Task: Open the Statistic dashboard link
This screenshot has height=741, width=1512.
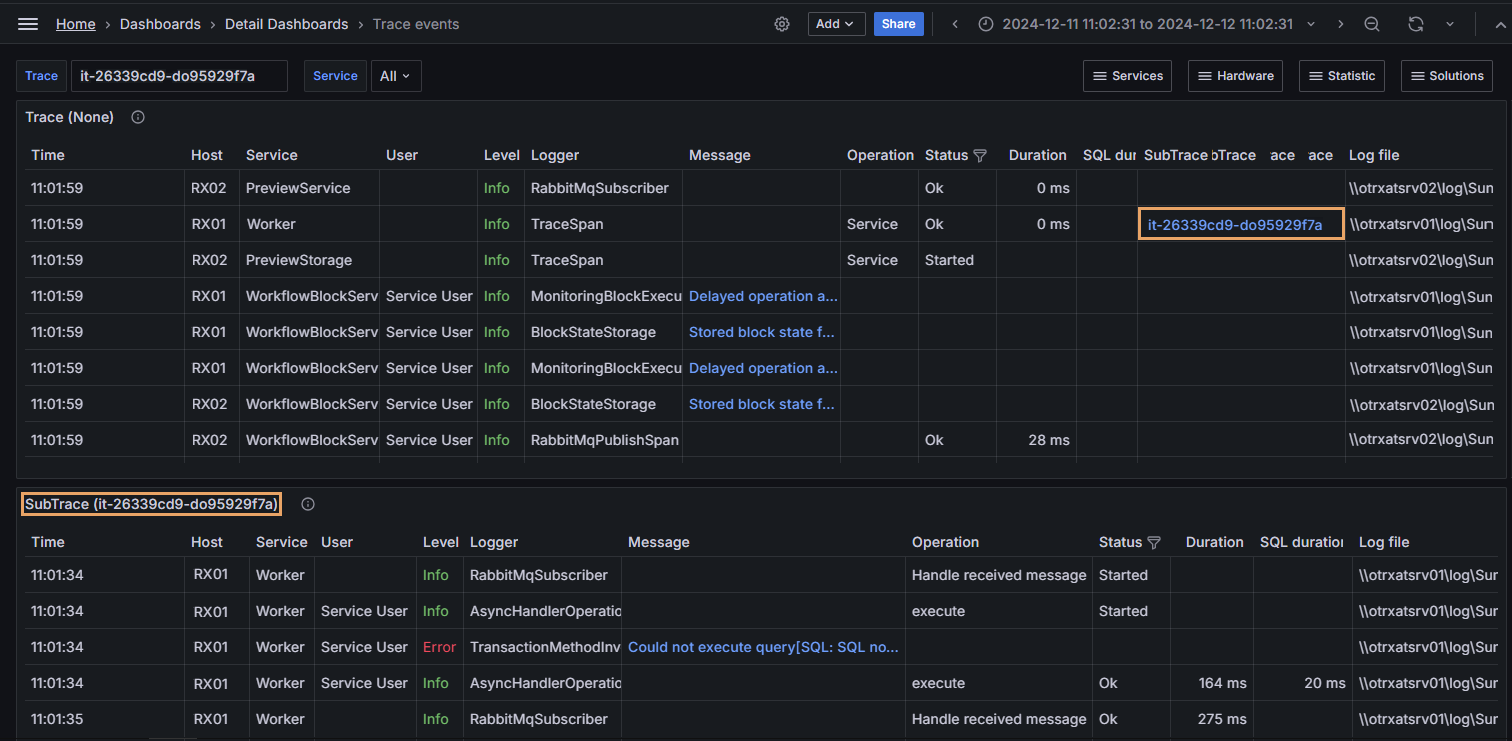Action: 1342,76
